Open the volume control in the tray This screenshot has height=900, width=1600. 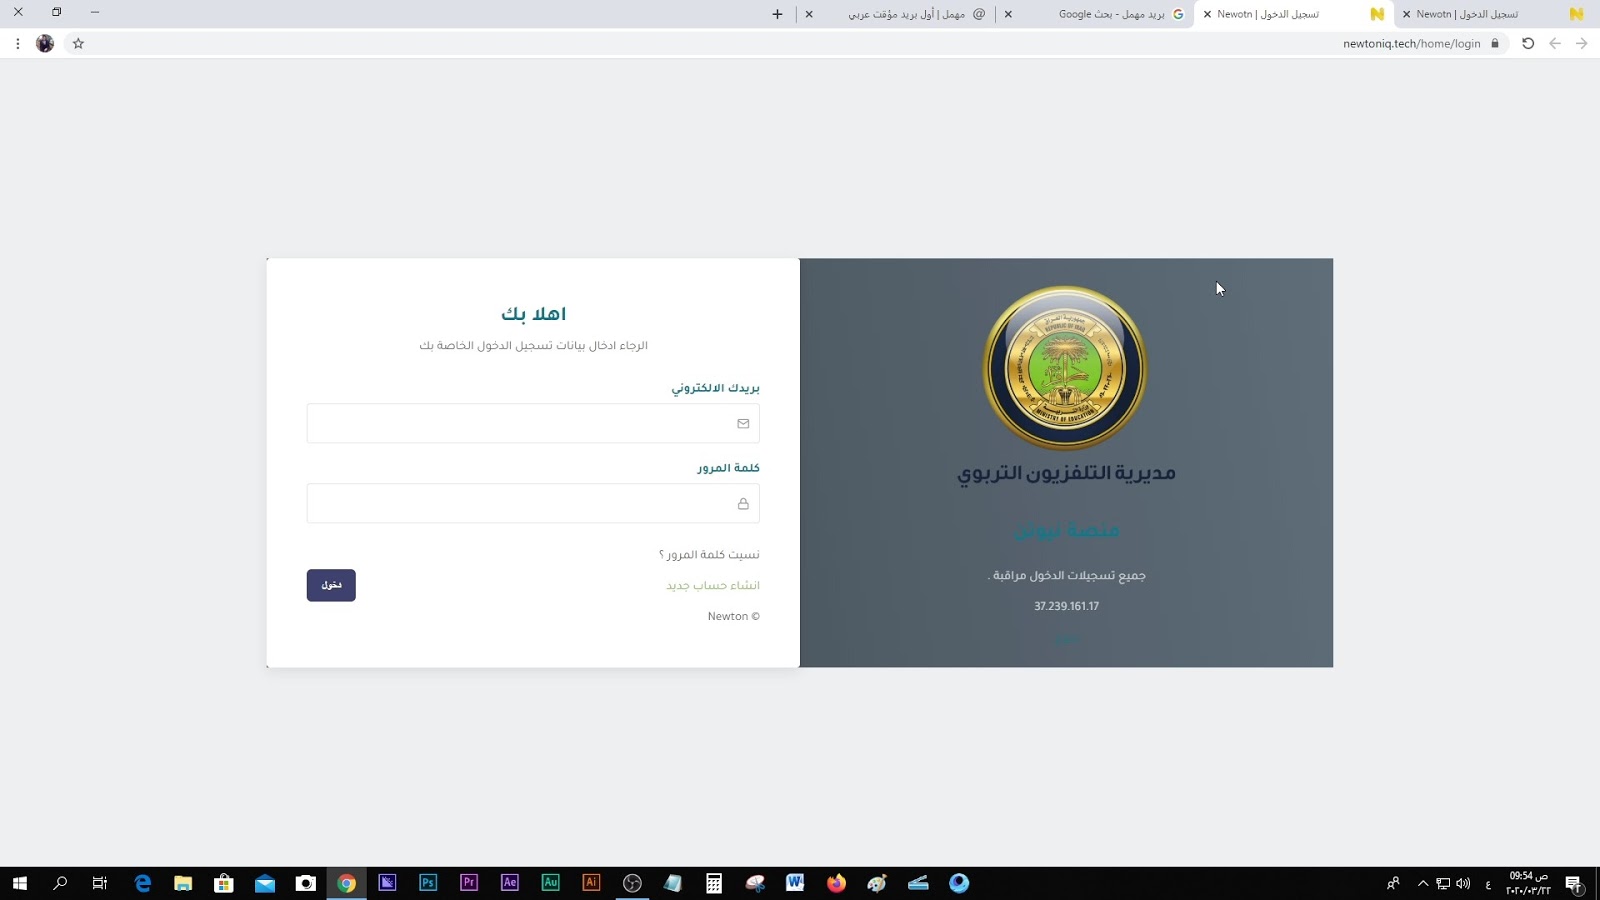(1463, 883)
